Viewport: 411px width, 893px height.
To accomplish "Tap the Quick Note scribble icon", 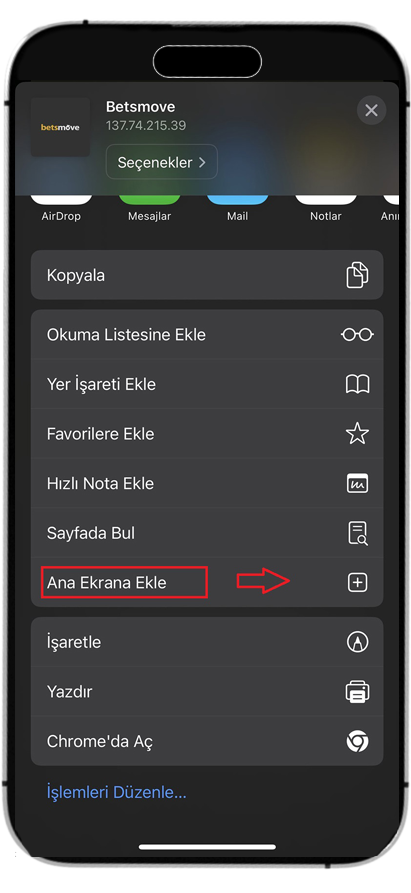I will tap(357, 484).
